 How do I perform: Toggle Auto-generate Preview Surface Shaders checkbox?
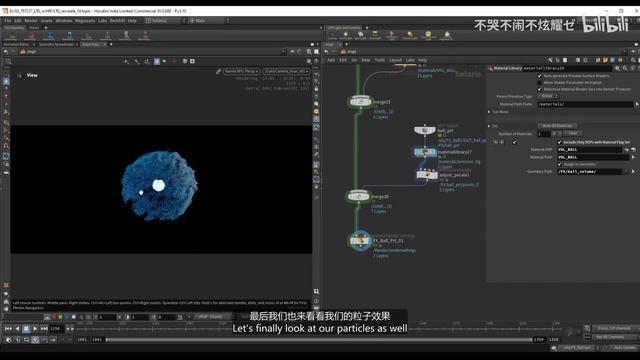pyautogui.click(x=540, y=76)
